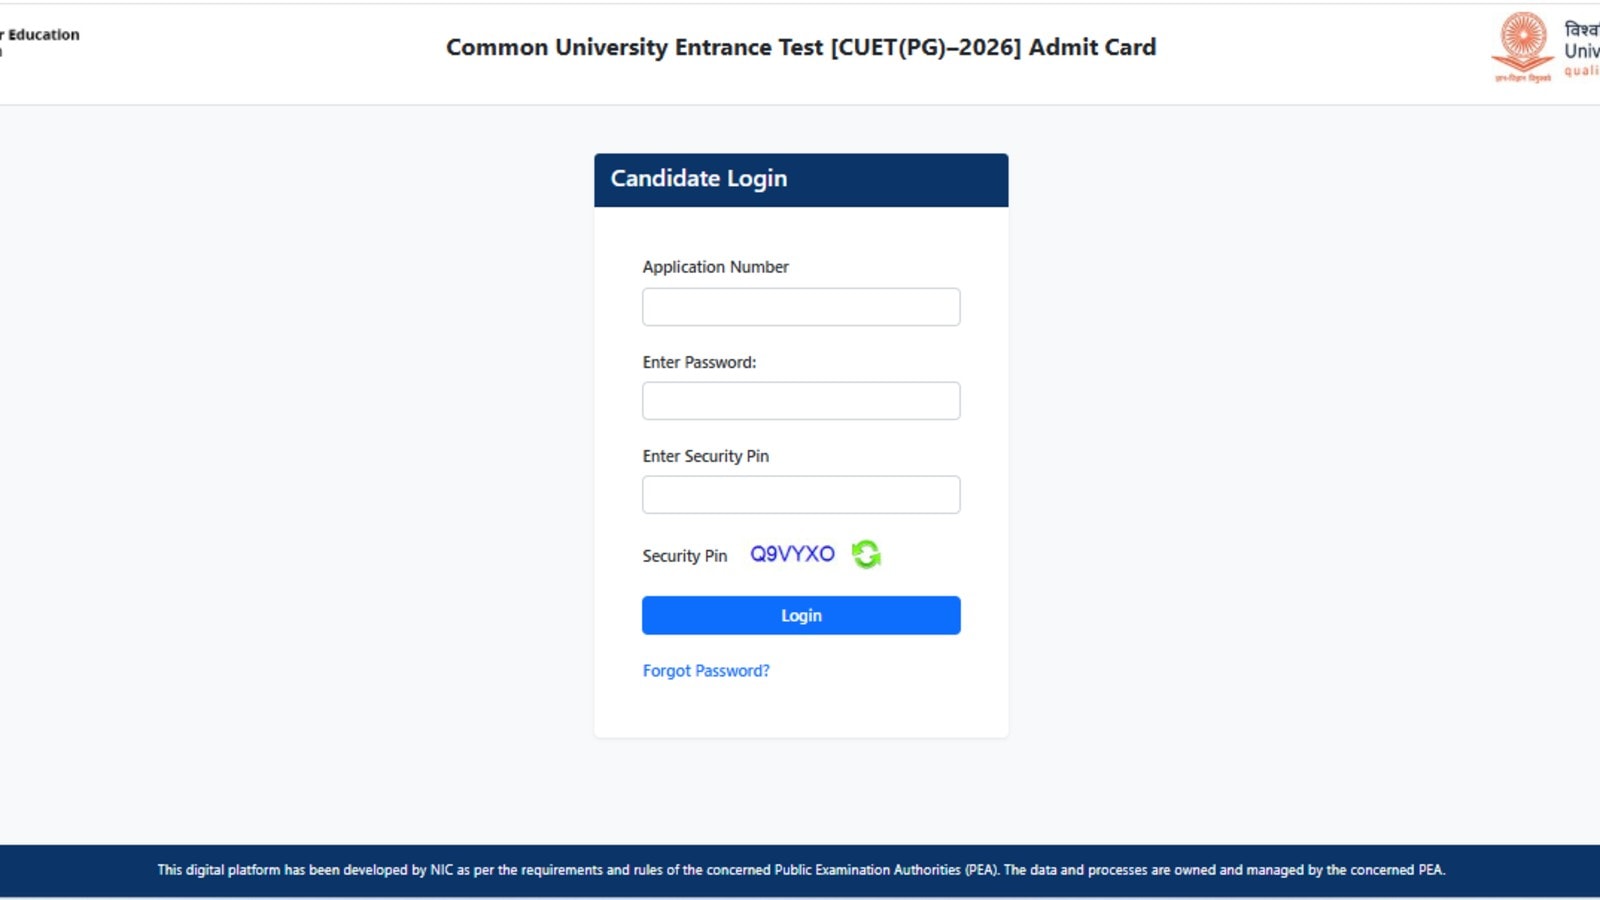Click the Security Pin label text
Image resolution: width=1600 pixels, height=900 pixels.
[684, 556]
